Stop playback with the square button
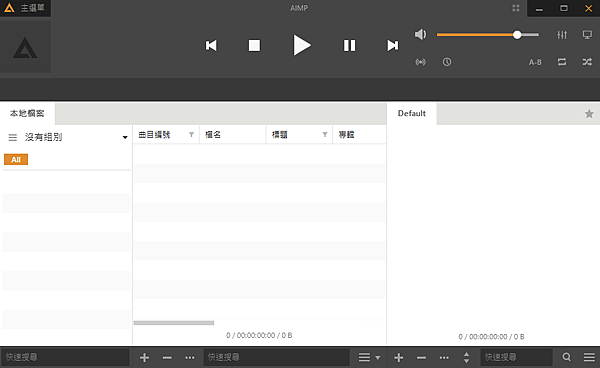The height and width of the screenshot is (368, 600). click(x=254, y=46)
